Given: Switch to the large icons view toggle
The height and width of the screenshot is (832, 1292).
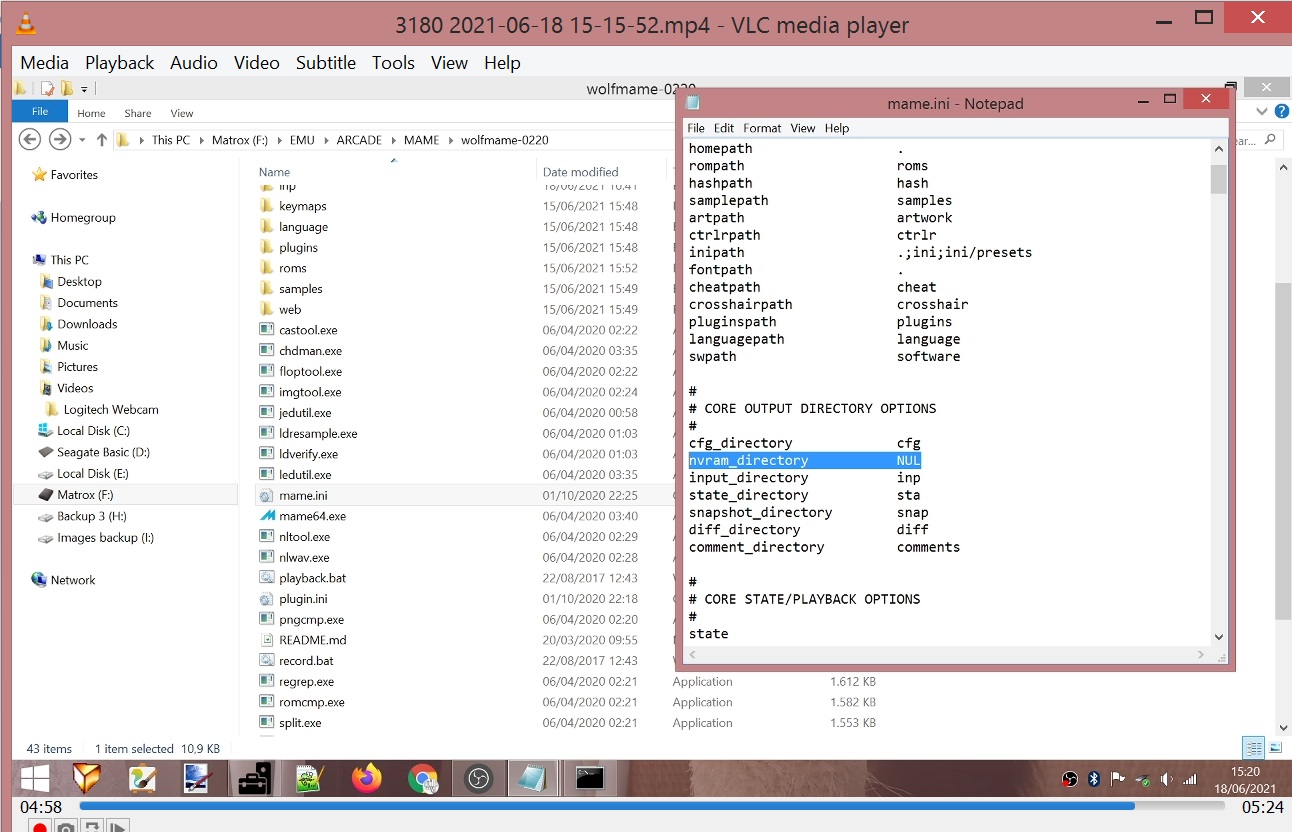Looking at the screenshot, I should coord(1275,748).
